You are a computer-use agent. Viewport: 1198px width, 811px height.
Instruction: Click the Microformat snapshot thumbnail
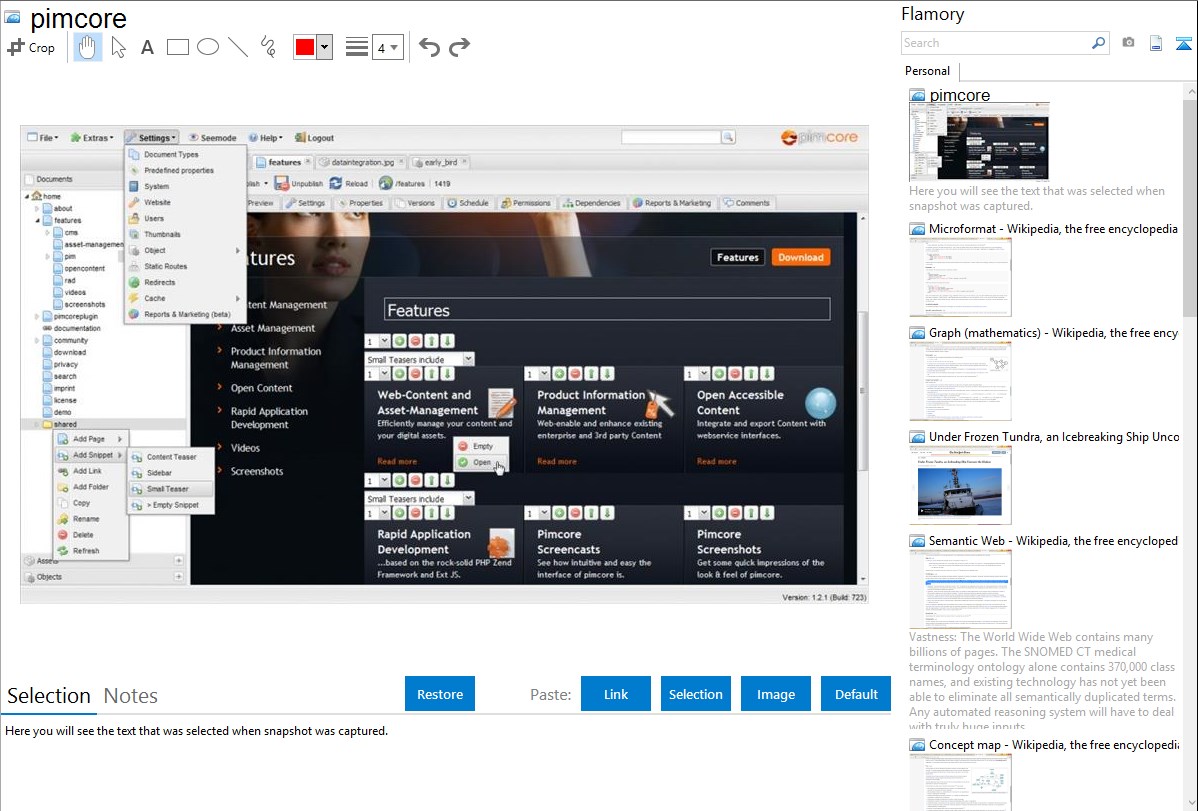tap(960, 277)
